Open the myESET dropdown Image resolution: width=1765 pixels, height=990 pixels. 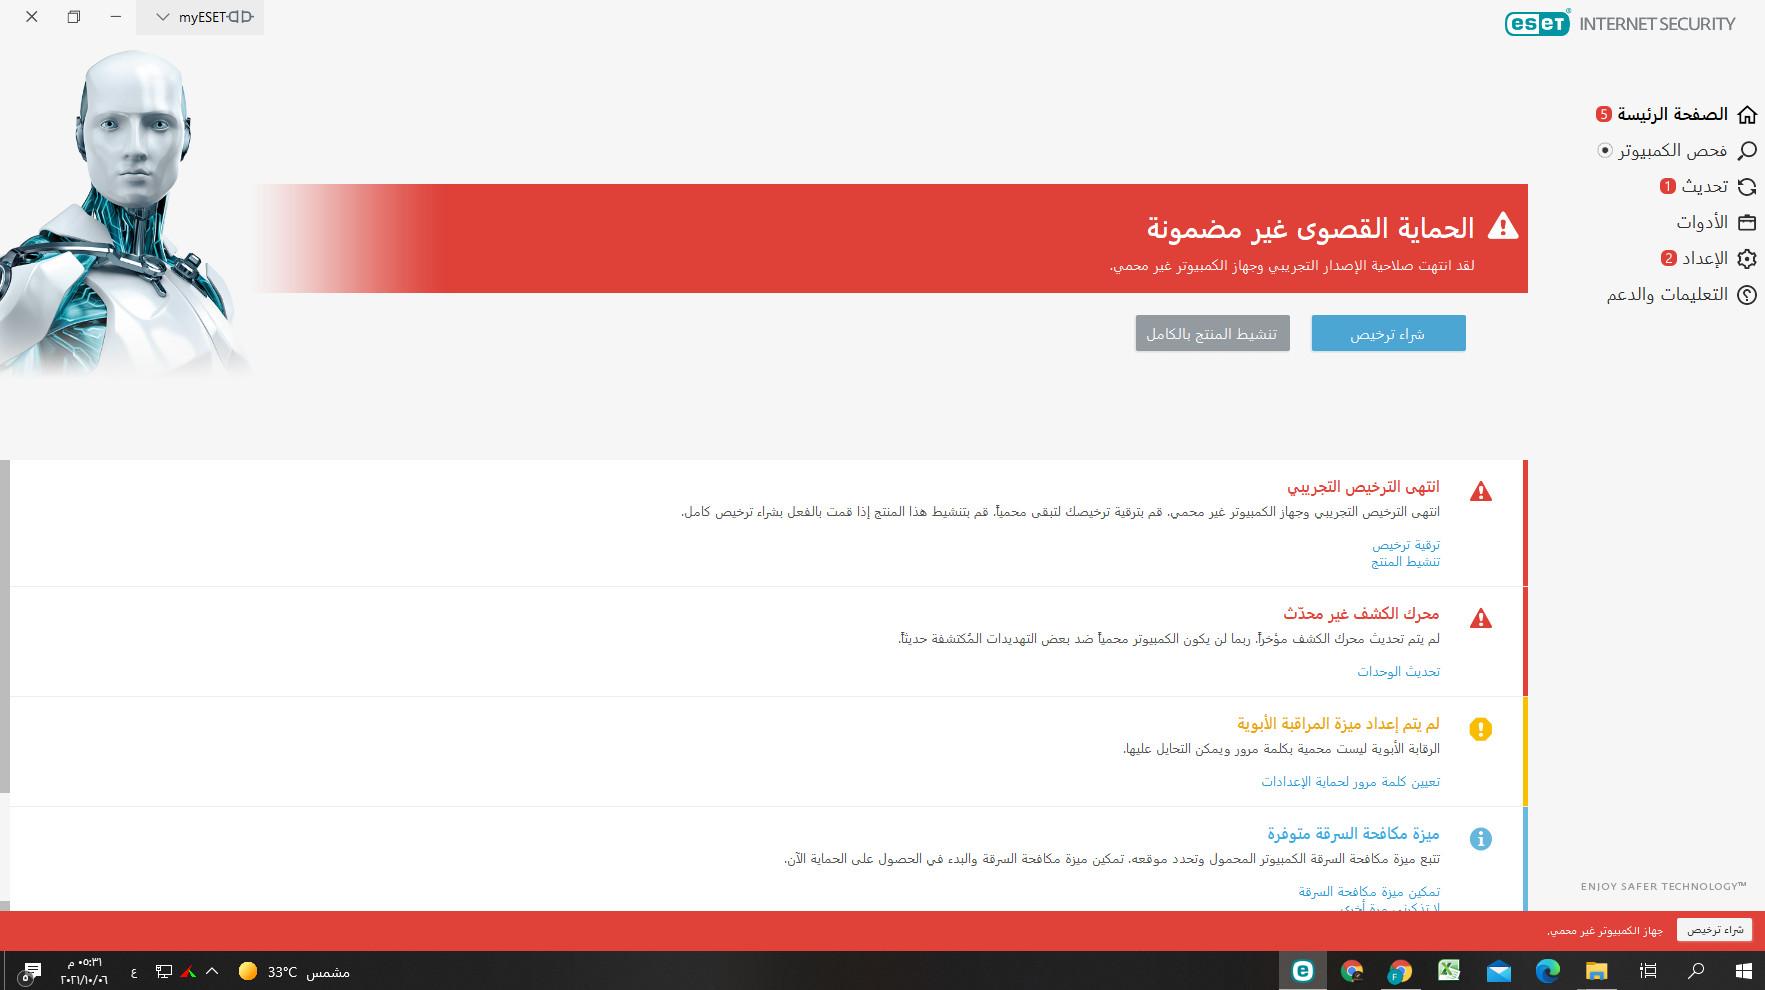point(200,17)
